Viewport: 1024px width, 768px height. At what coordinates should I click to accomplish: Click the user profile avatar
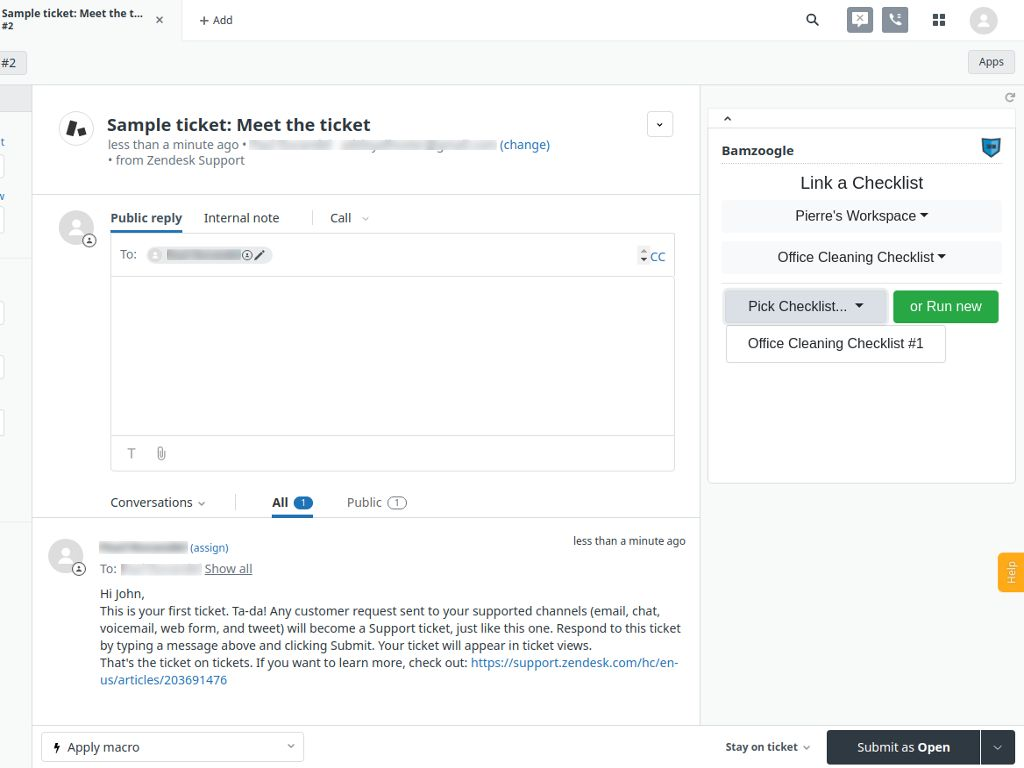(x=983, y=20)
